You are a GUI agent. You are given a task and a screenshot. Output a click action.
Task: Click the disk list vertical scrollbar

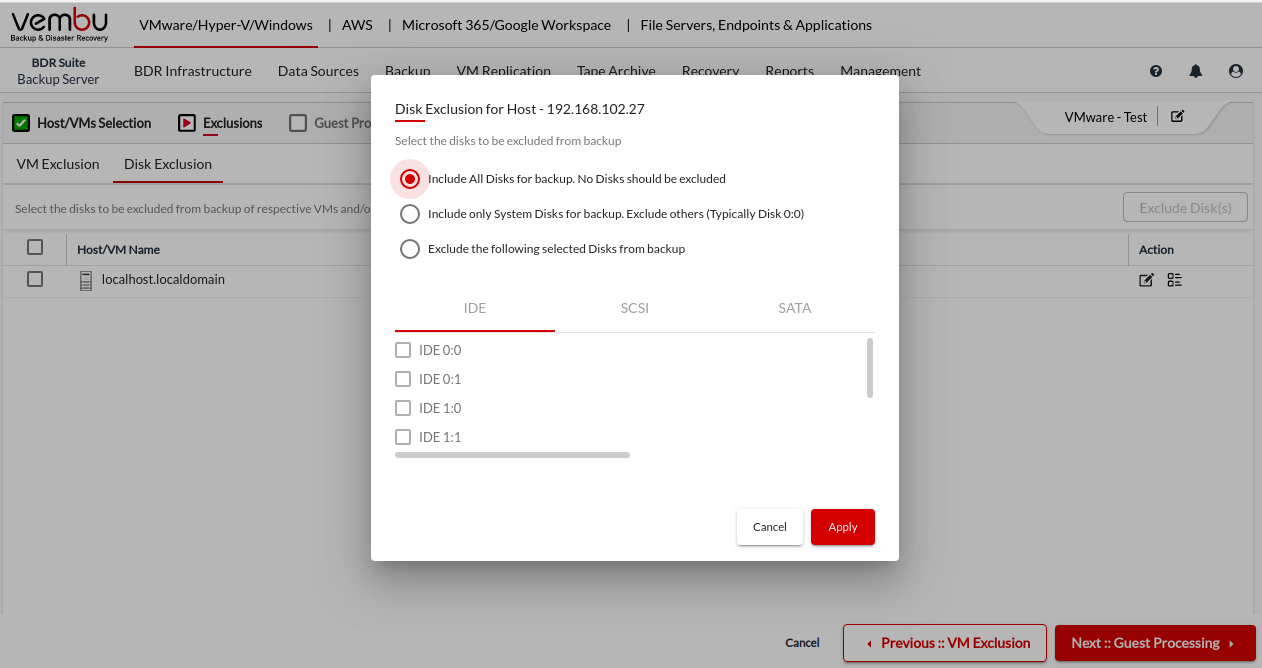(870, 368)
